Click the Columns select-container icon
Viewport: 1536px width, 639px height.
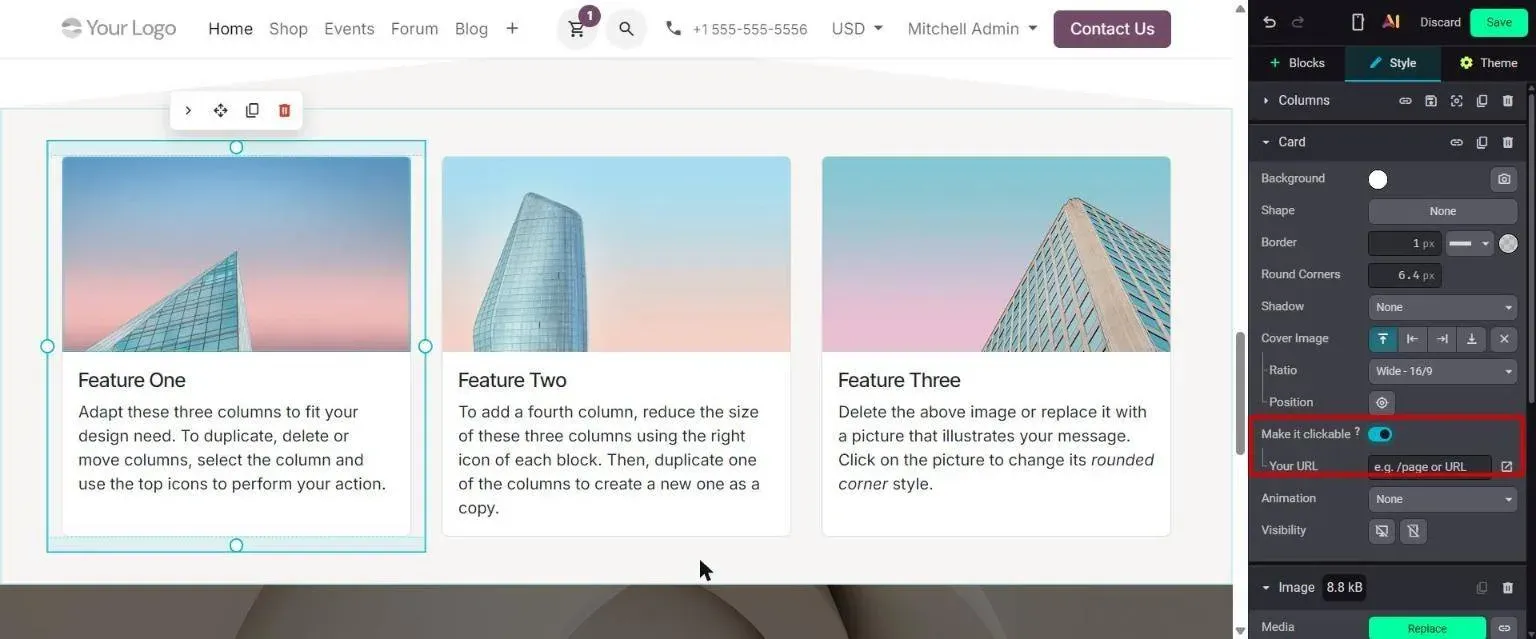click(1456, 101)
